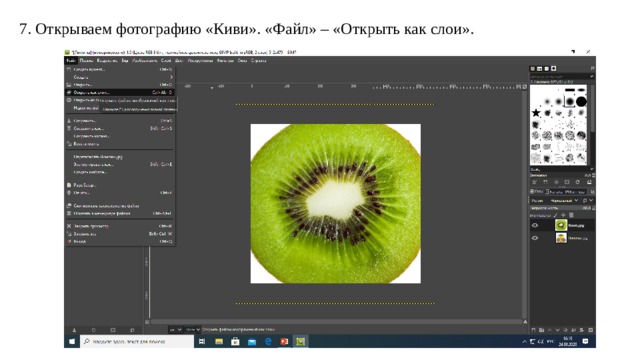Switch to the Каналы tab
640x360 pixels.
pos(555,191)
